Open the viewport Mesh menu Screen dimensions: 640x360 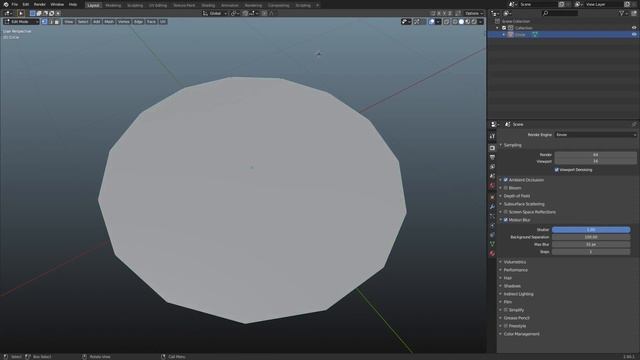(109, 22)
